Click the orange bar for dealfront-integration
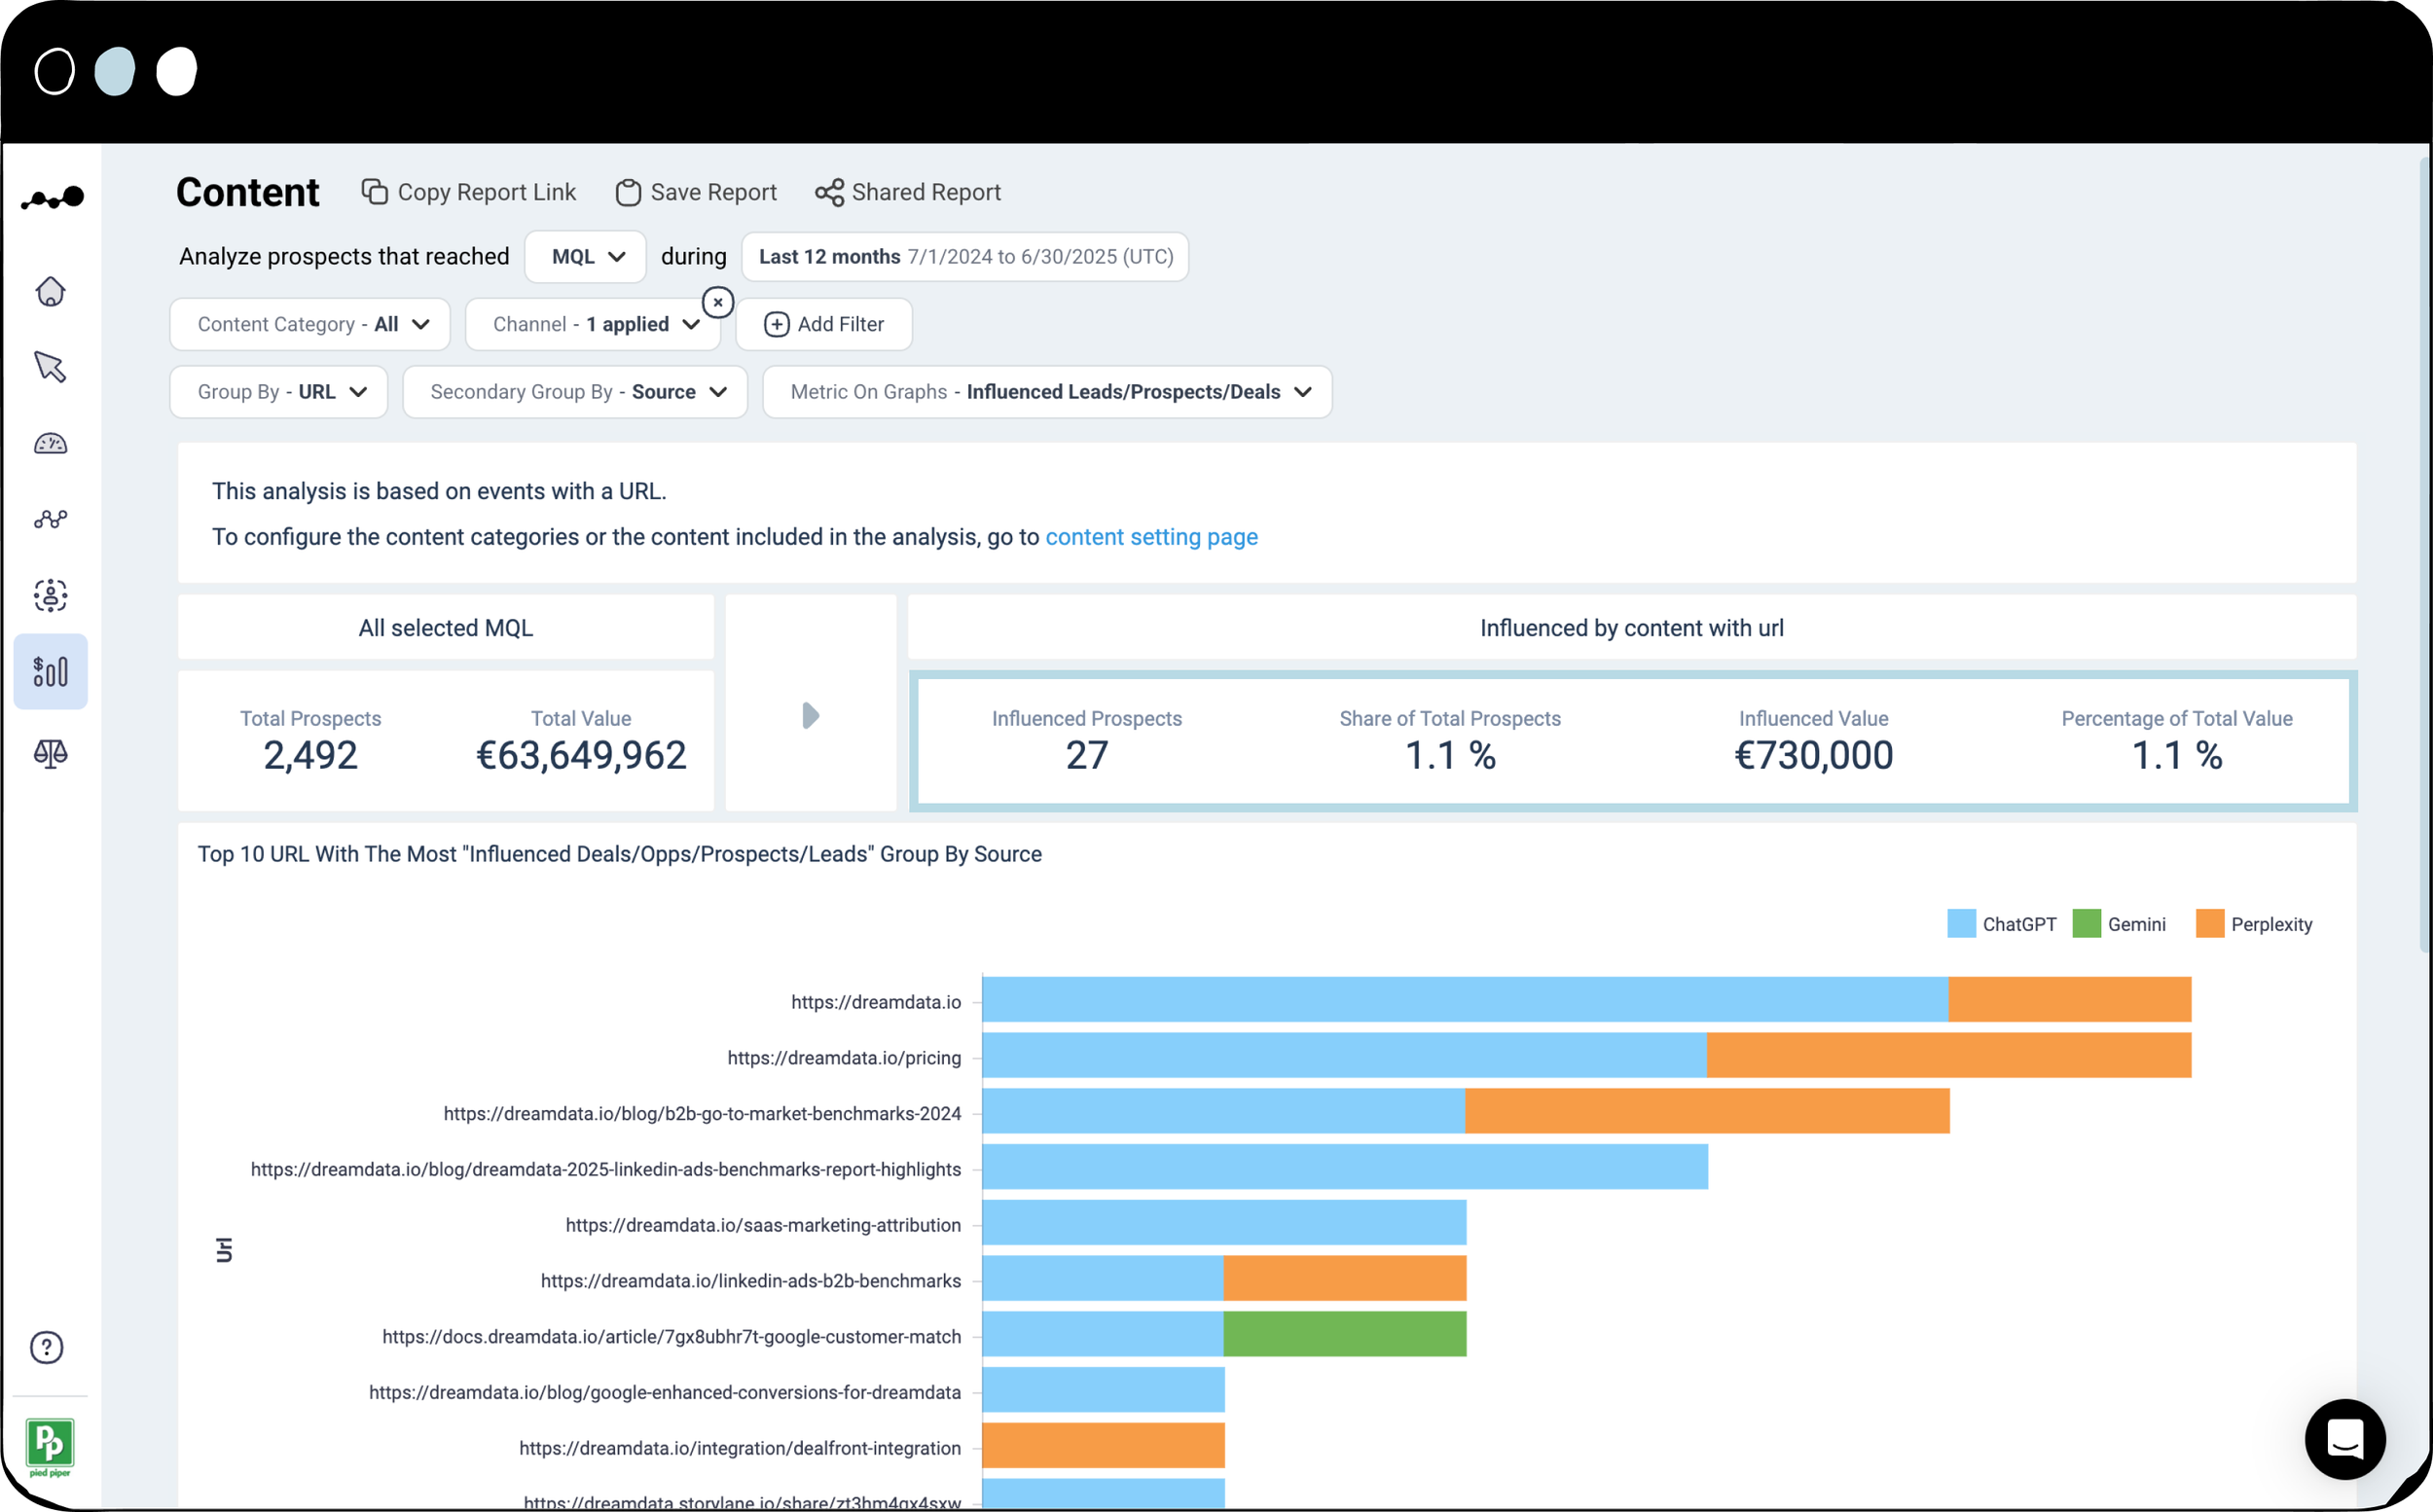 pos(1103,1446)
